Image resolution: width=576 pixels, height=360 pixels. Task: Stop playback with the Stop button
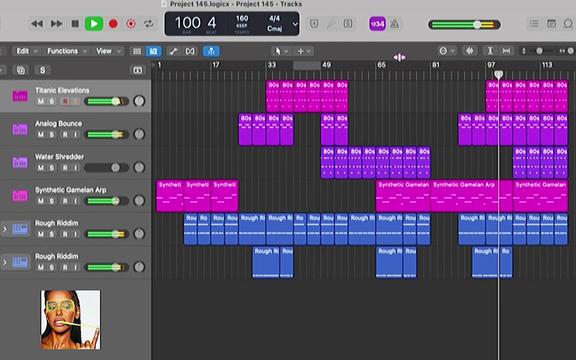pyautogui.click(x=75, y=24)
